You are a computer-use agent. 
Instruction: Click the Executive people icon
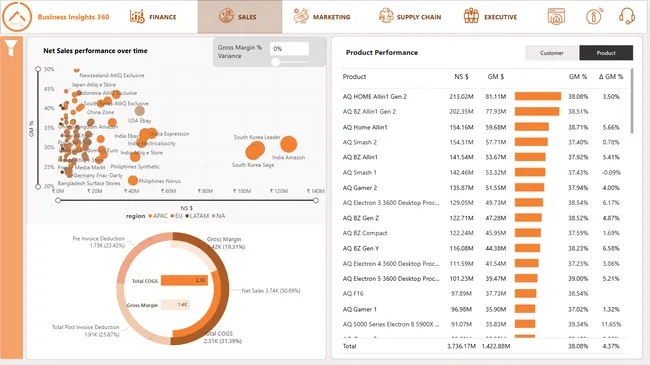[471, 16]
